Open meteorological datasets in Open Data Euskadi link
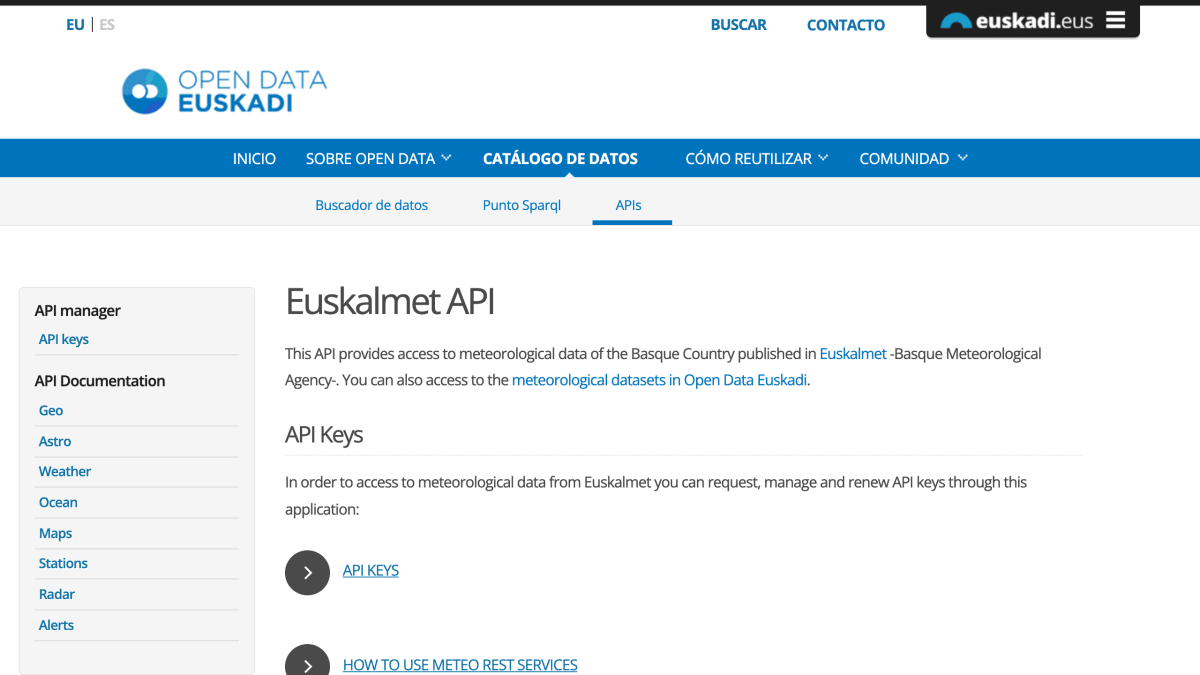 pos(659,380)
